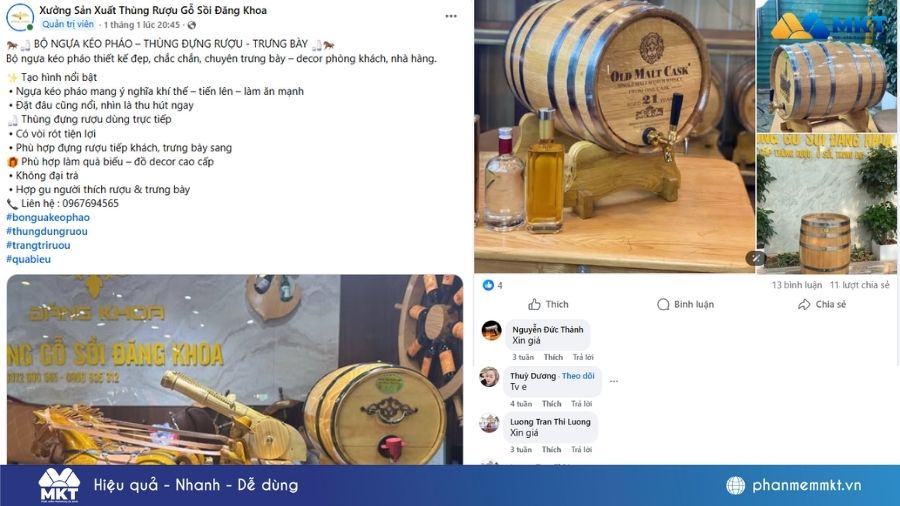
Task: Click the blue like reaction count icon
Action: (x=488, y=285)
